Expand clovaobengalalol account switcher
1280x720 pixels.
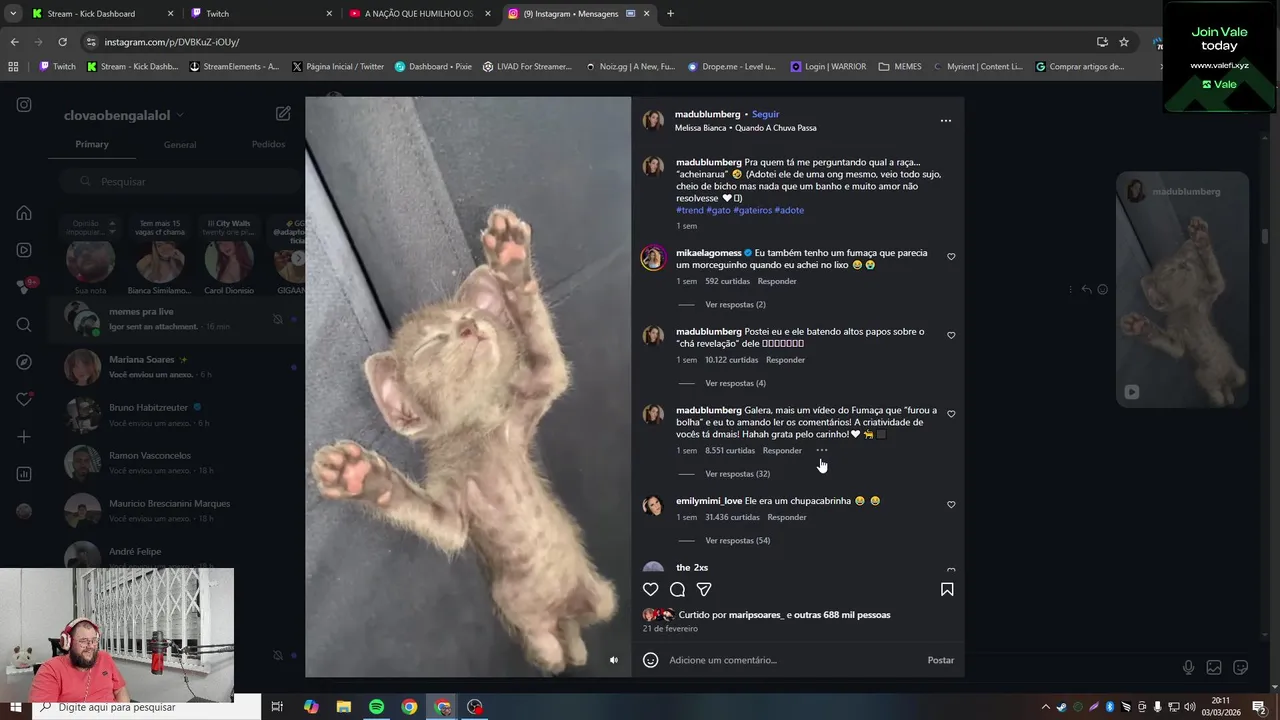tap(124, 115)
